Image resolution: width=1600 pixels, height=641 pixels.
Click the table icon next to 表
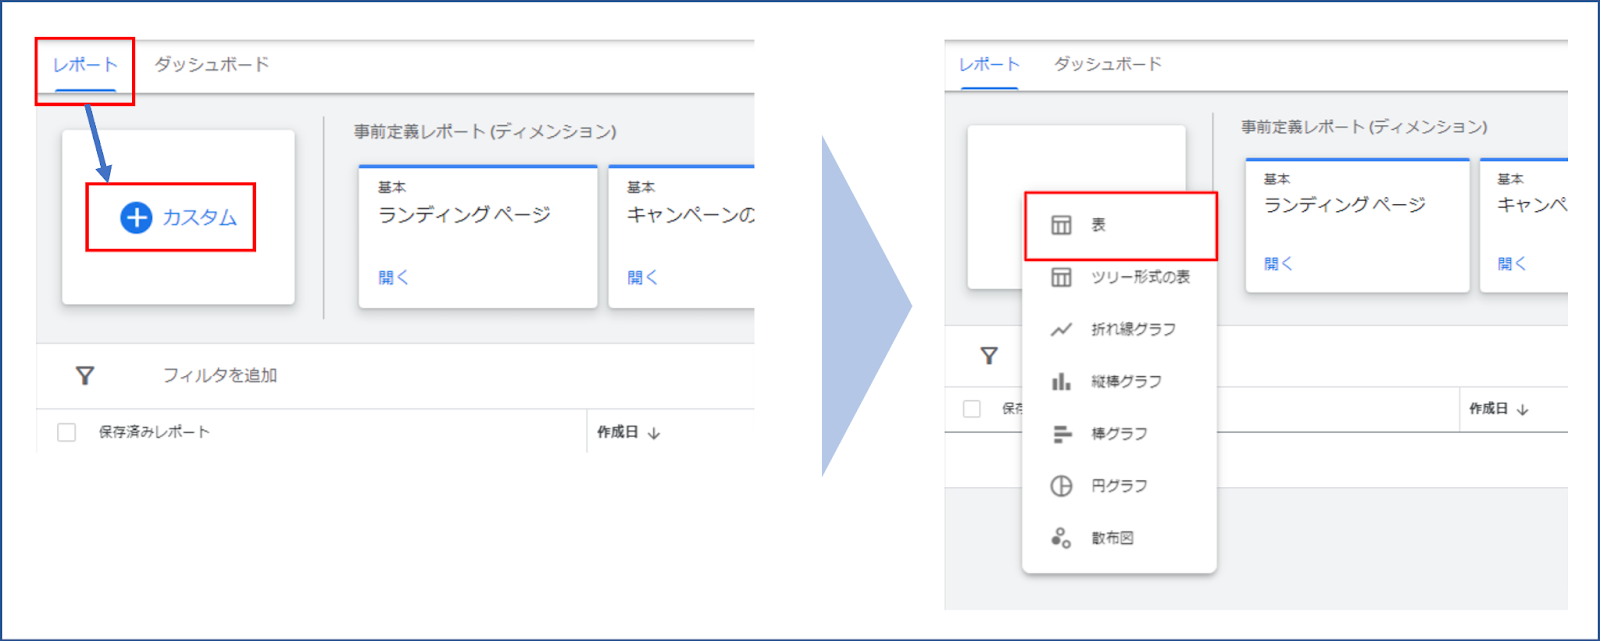[x=1061, y=225]
